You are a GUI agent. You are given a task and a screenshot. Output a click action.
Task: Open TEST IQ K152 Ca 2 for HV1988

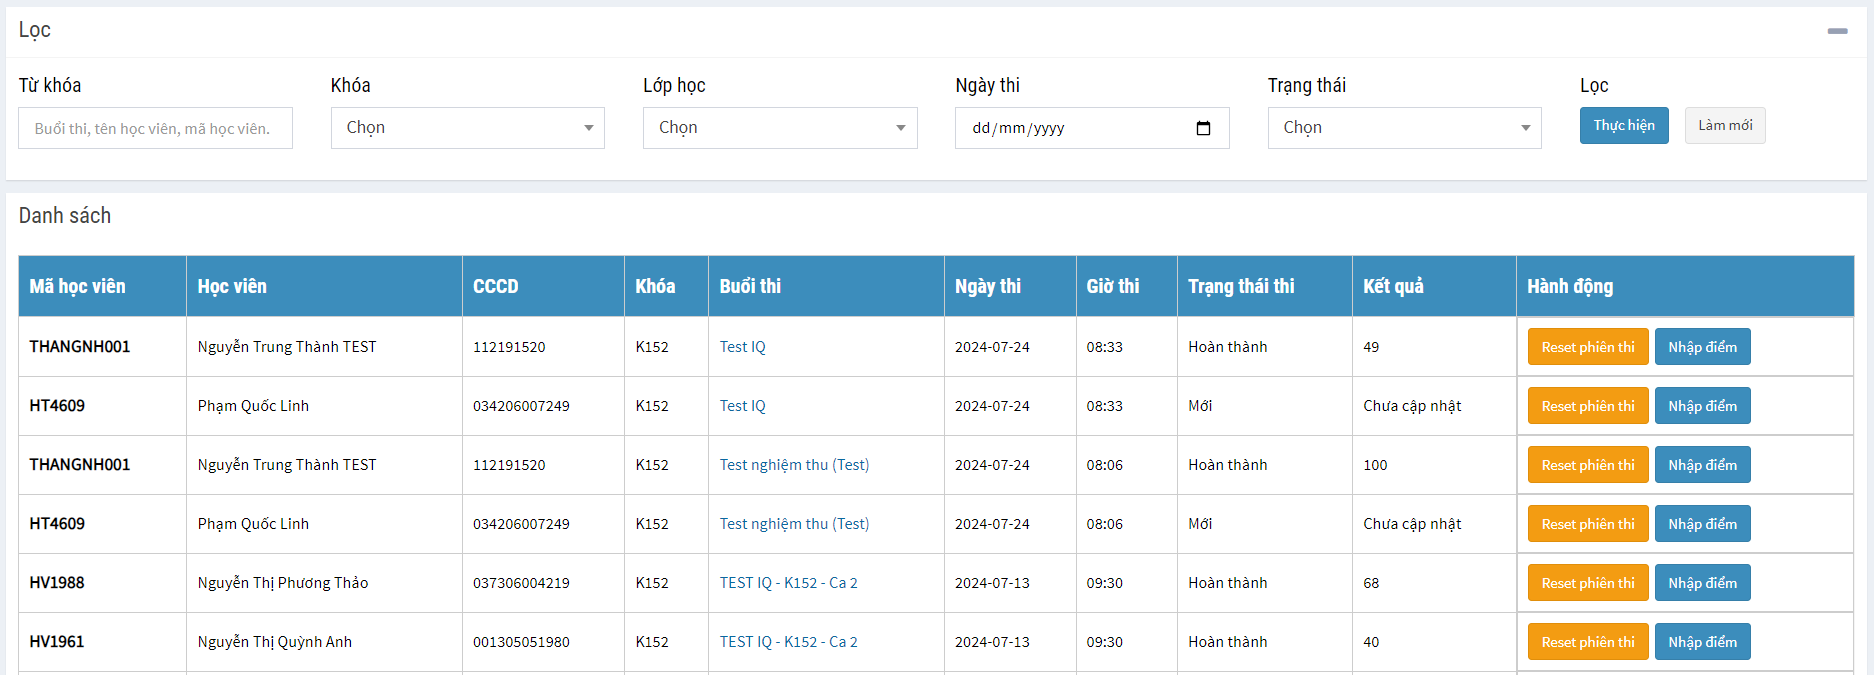(788, 583)
